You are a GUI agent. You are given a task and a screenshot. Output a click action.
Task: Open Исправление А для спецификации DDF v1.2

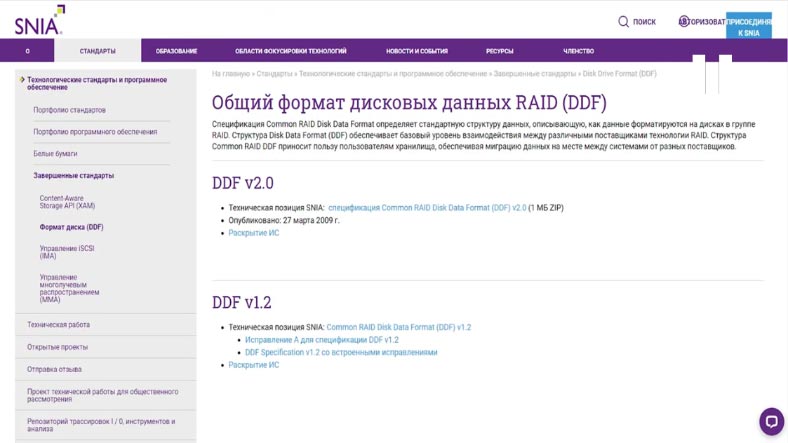(x=322, y=340)
